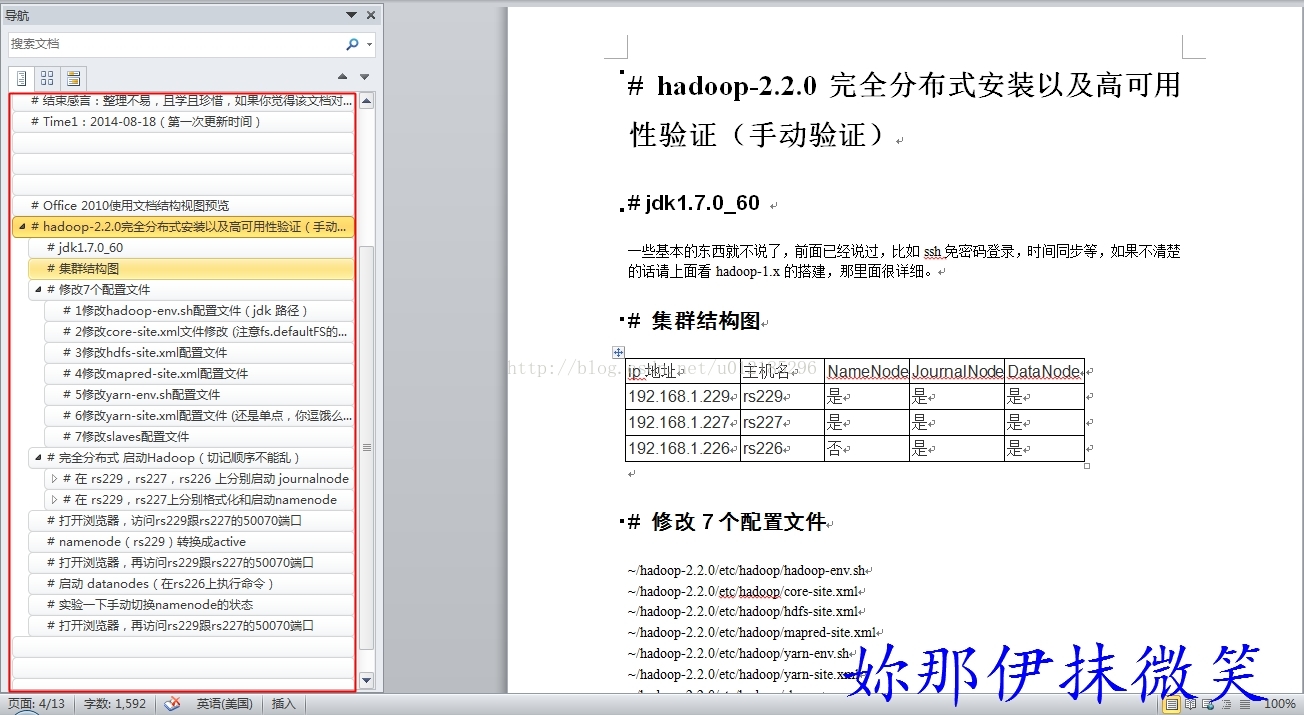Click navigation list scrollbar up arrow

pyautogui.click(x=366, y=100)
